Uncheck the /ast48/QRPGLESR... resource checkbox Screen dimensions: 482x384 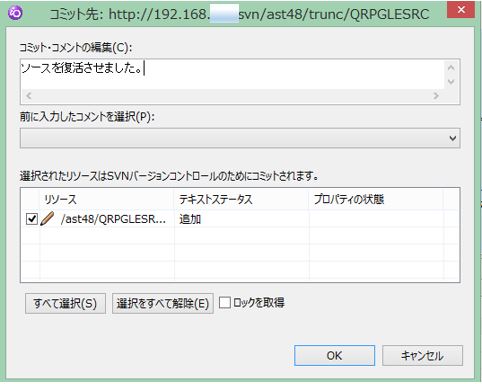coord(32,219)
